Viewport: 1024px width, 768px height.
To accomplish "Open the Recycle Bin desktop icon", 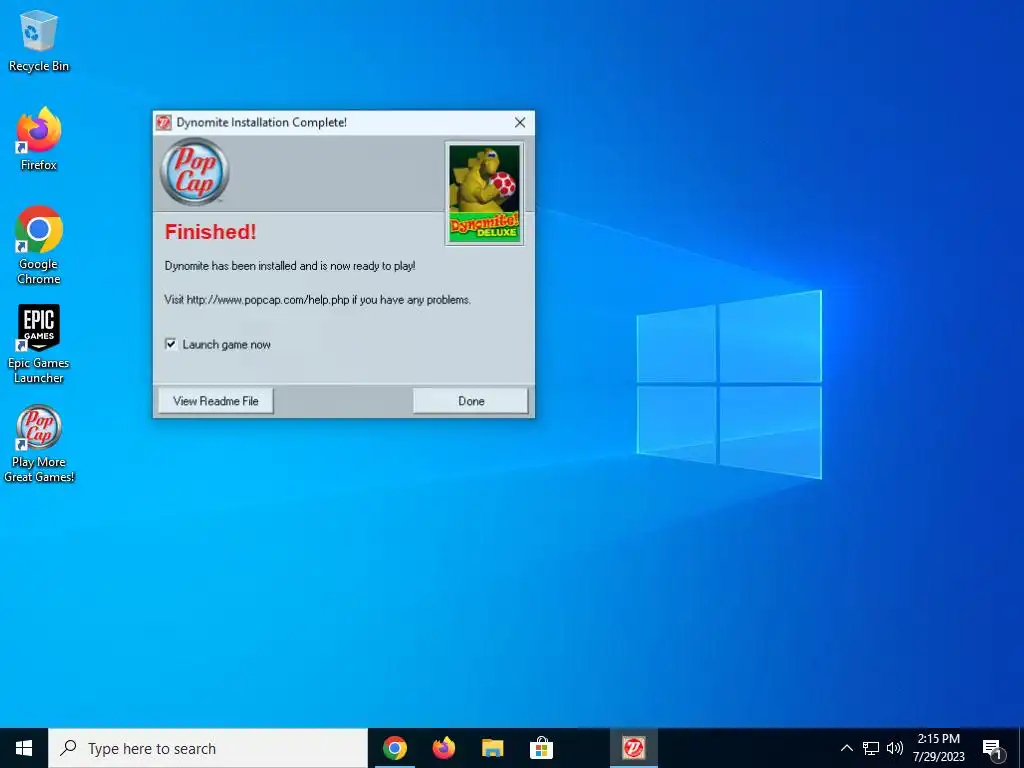I will (x=39, y=40).
